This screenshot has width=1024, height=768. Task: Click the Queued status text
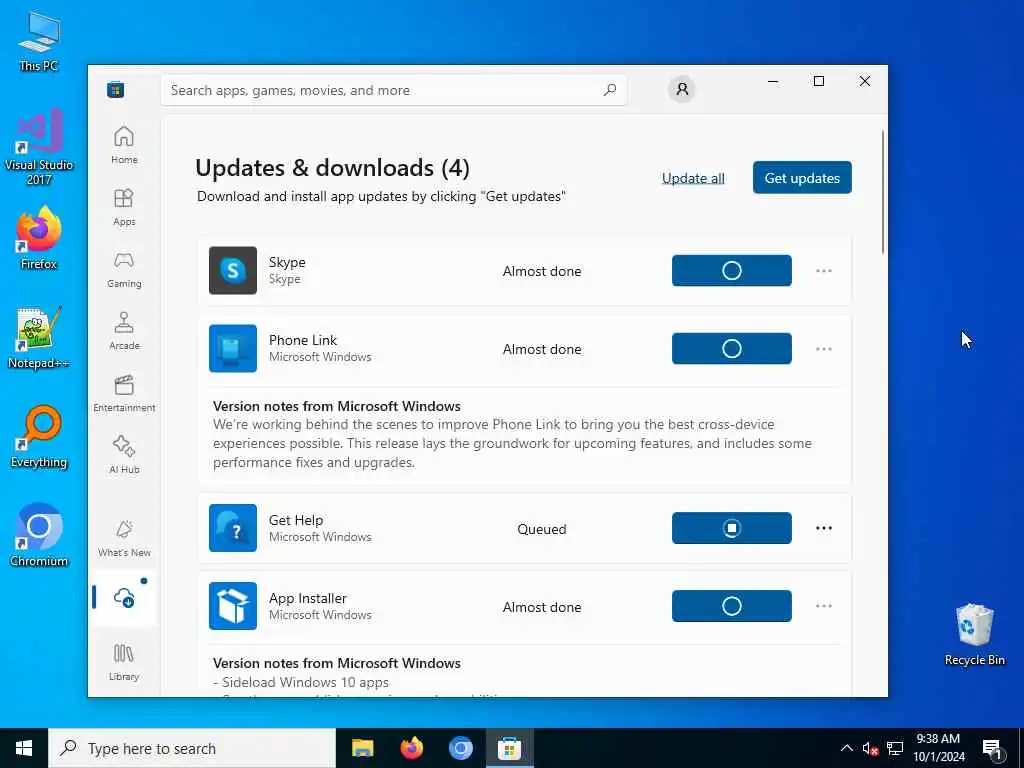pyautogui.click(x=541, y=529)
